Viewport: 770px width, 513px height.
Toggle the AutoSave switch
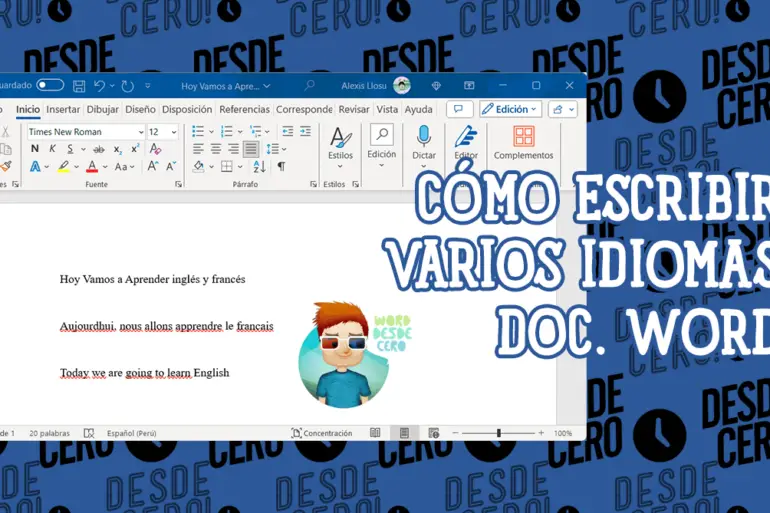click(50, 85)
